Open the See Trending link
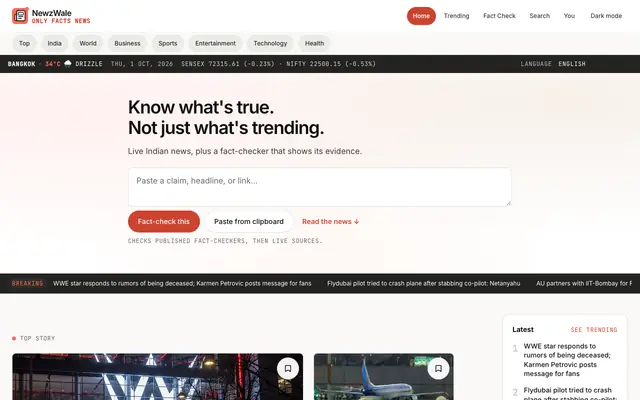 pos(594,330)
